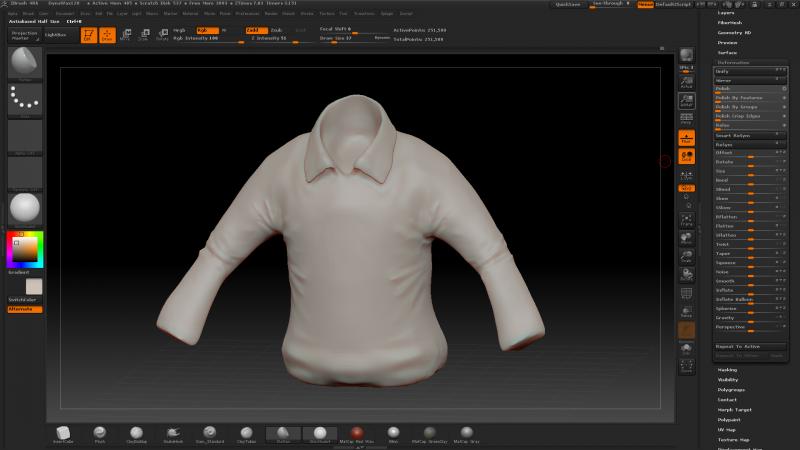Apply the MatCap Red Wax material

(x=357, y=434)
